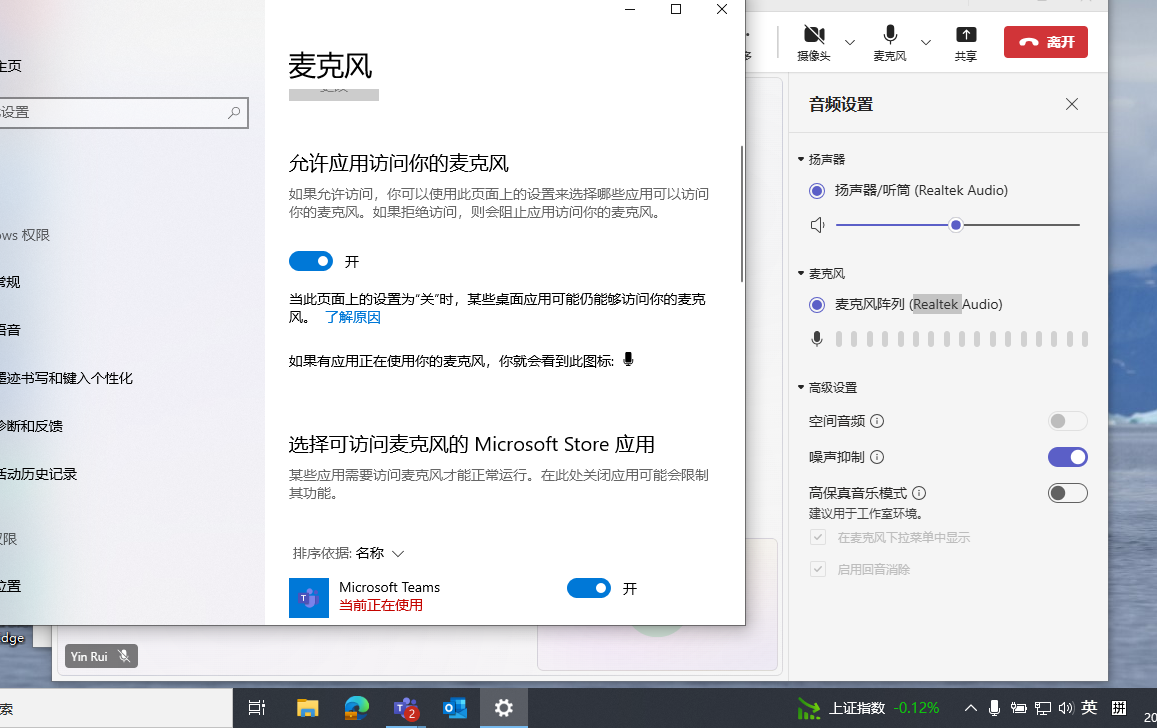Click the info icon beside 空间音频
The width and height of the screenshot is (1157, 728).
(877, 421)
